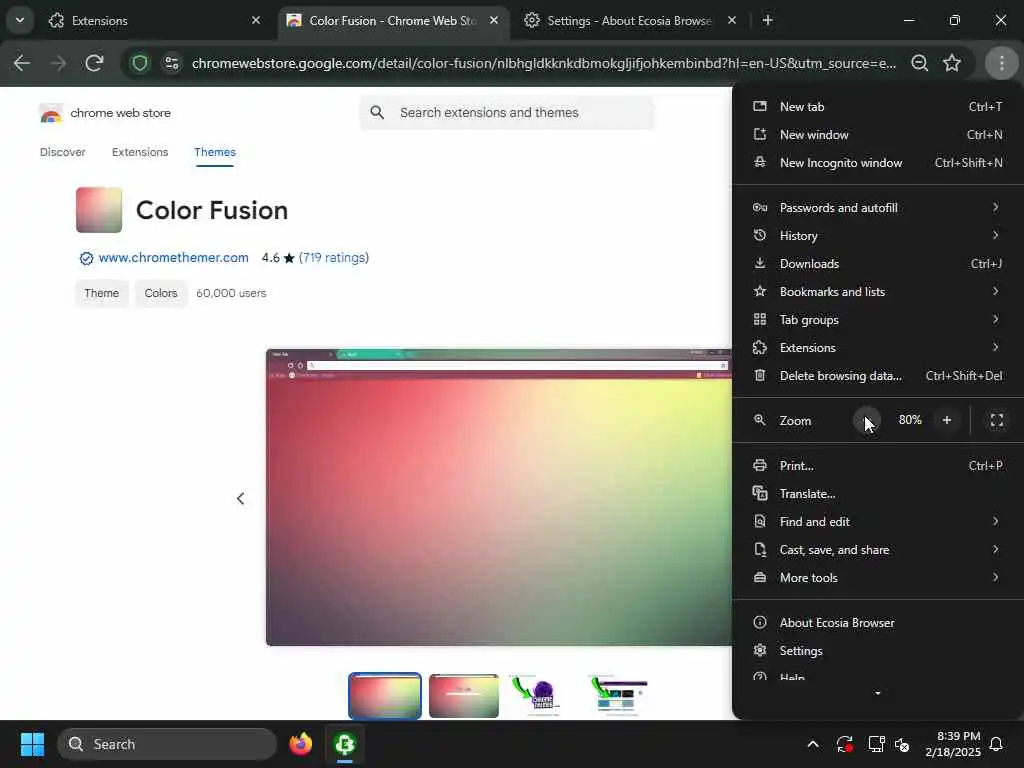The height and width of the screenshot is (768, 1024).
Task: Expand Bookmarks and lists submenu
Action: pos(878,292)
